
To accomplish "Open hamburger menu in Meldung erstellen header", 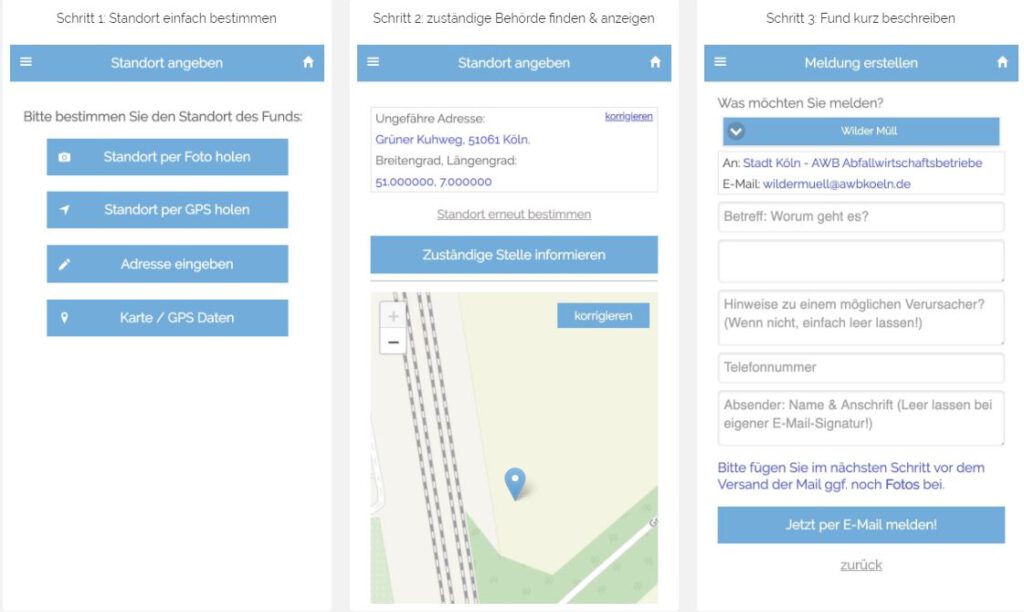I will click(x=720, y=62).
